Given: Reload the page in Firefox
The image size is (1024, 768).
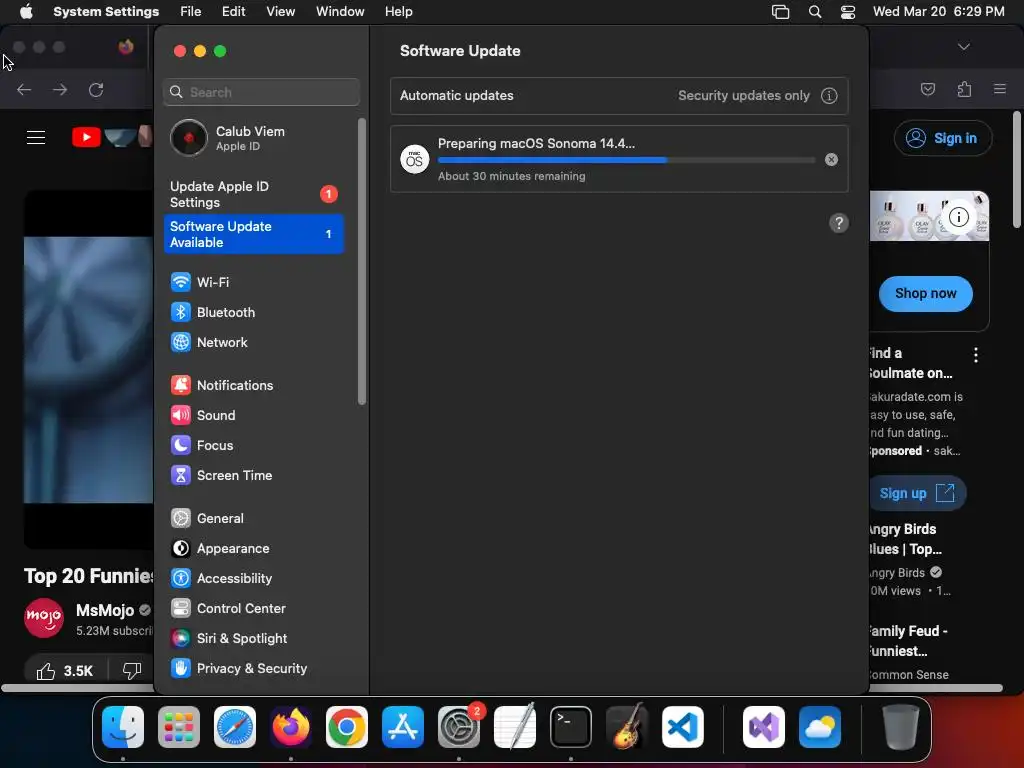Looking at the screenshot, I should click(96, 90).
